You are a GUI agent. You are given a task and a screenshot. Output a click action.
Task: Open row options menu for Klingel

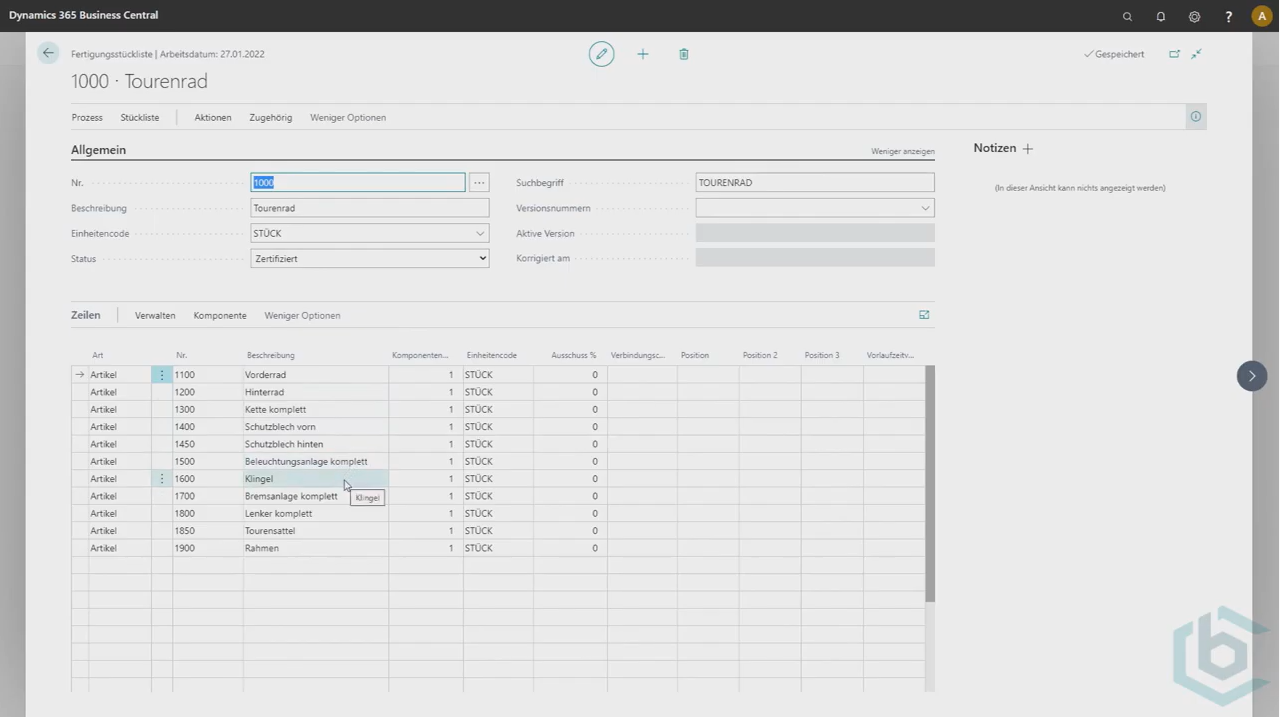(162, 479)
